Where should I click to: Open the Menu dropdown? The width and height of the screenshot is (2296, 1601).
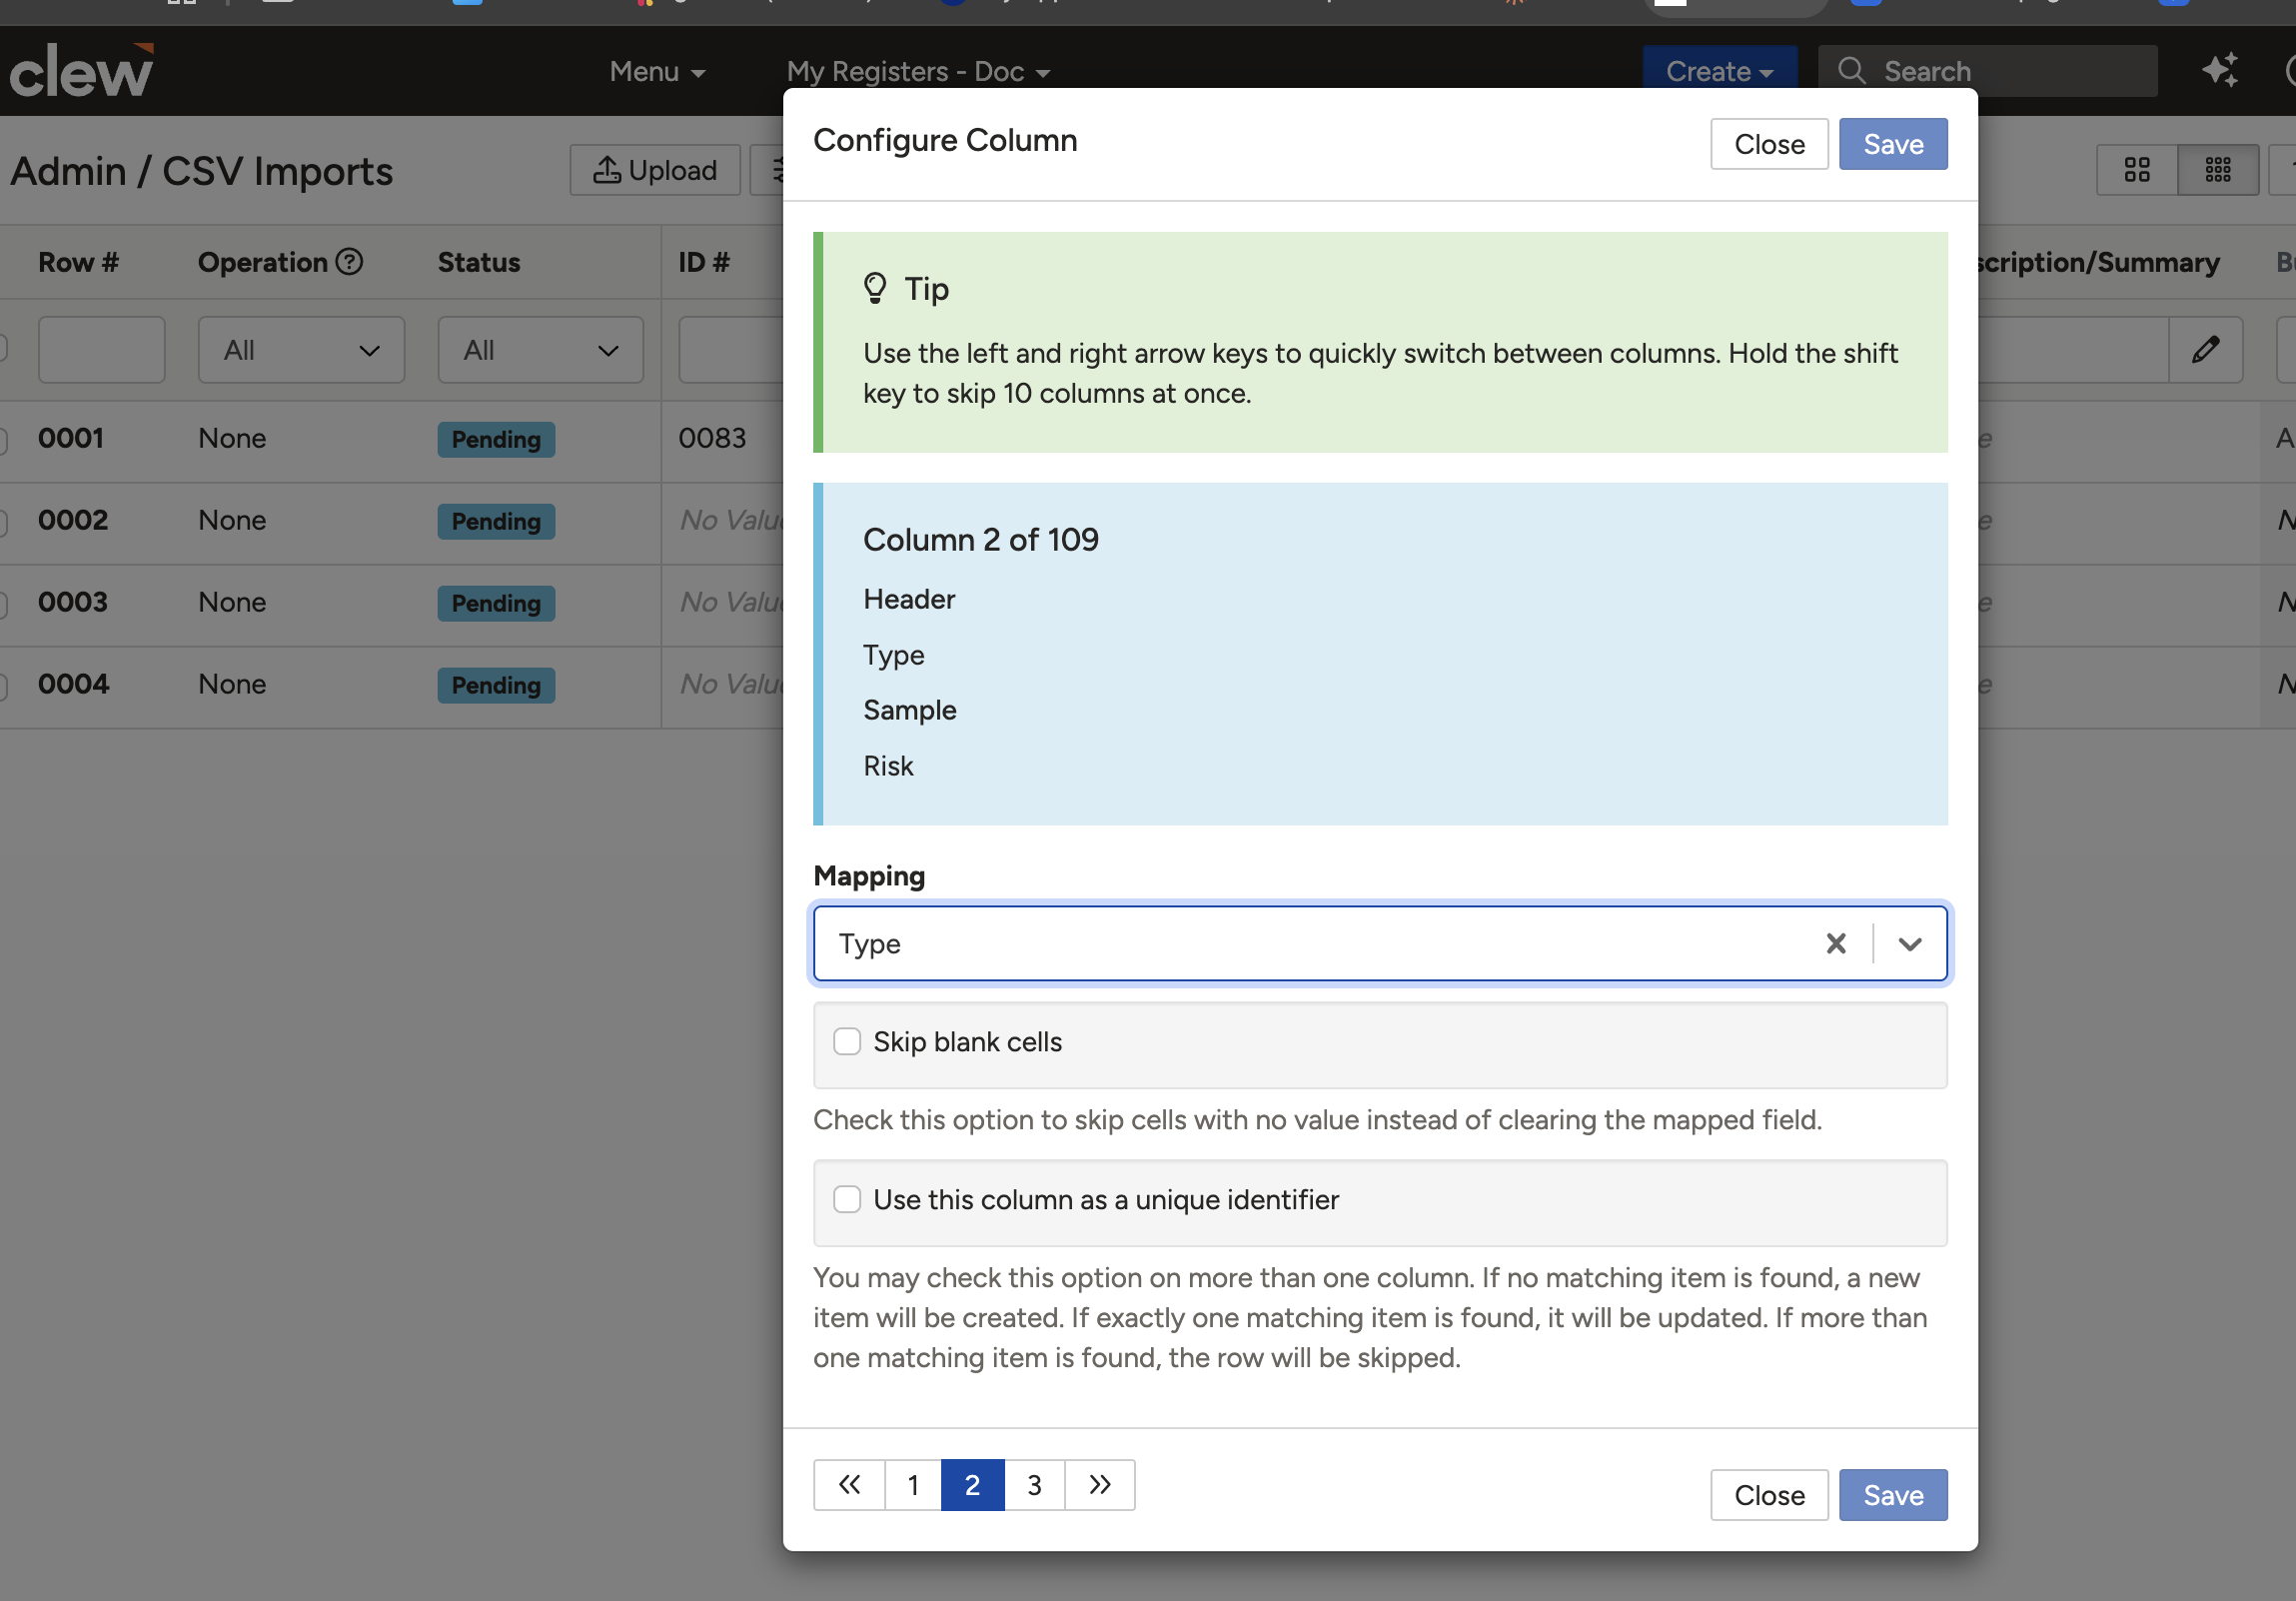coord(657,71)
